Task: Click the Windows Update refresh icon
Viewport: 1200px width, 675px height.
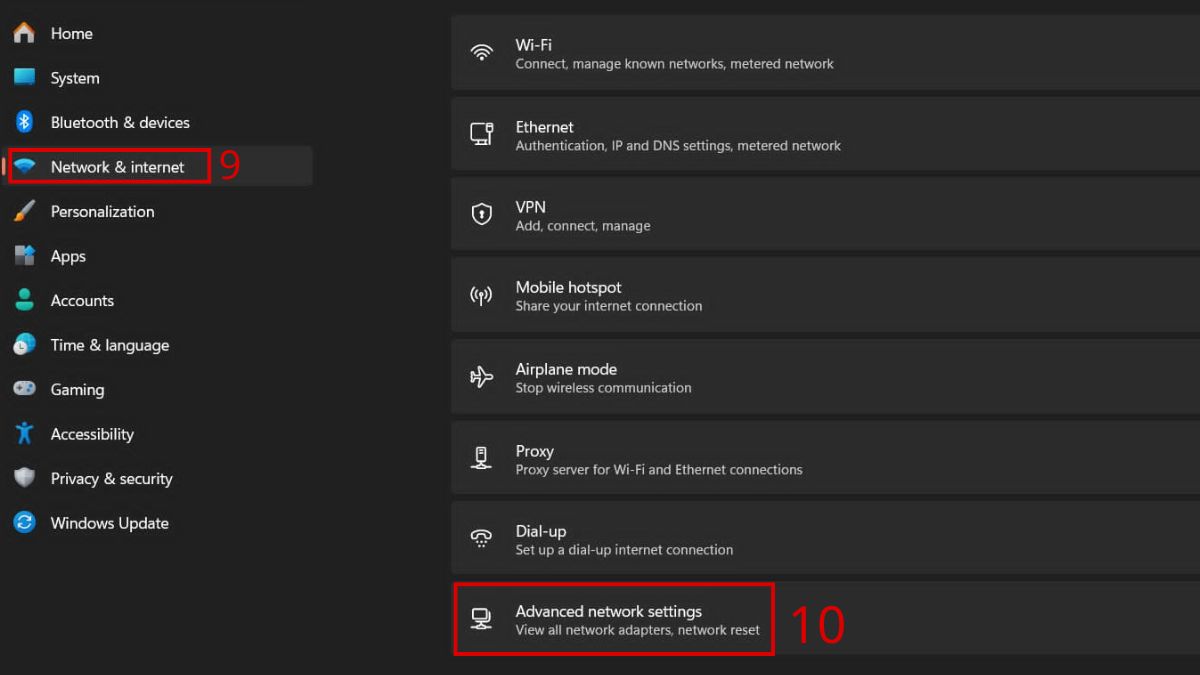Action: 25,523
